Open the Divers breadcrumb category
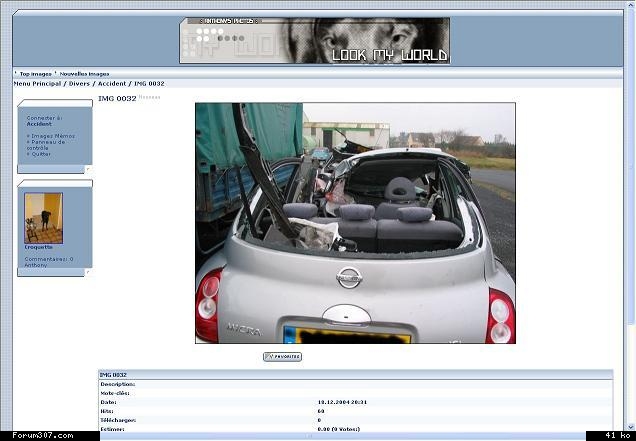 [x=79, y=84]
